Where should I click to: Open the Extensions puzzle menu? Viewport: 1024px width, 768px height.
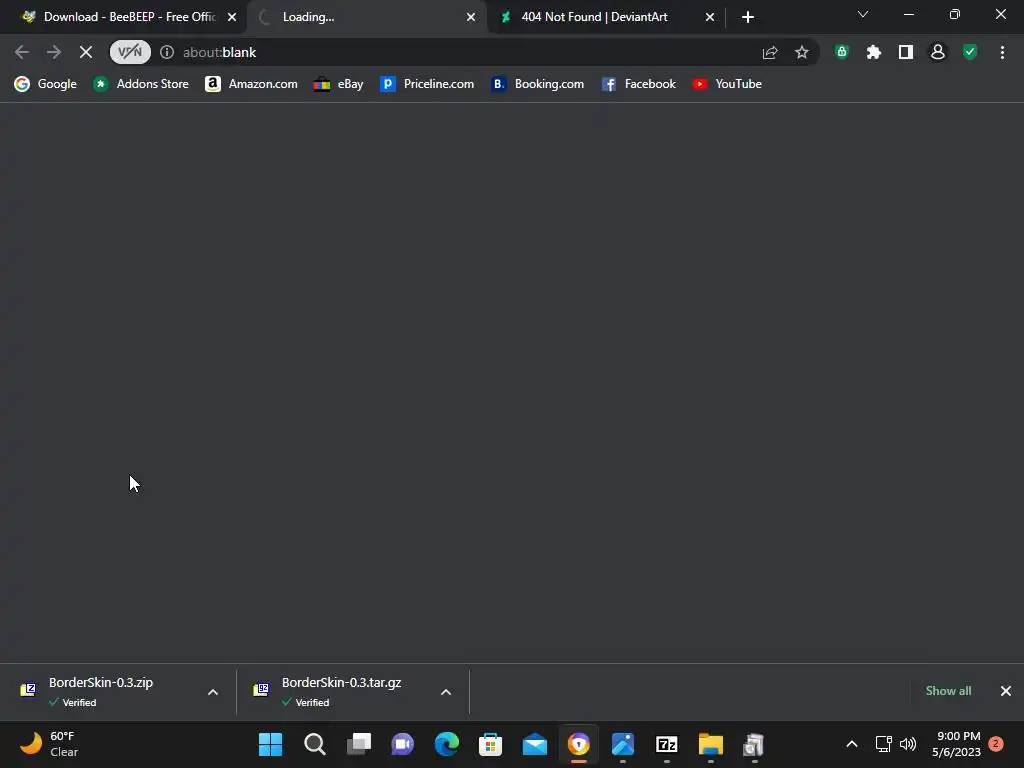[874, 52]
